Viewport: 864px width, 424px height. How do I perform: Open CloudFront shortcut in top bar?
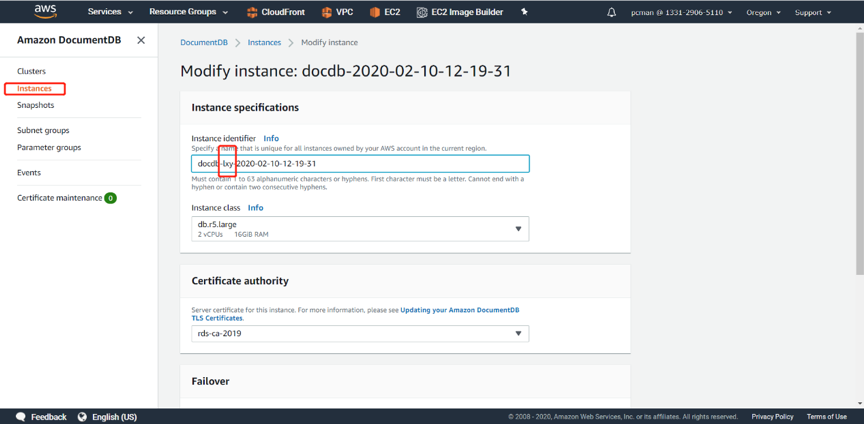276,12
